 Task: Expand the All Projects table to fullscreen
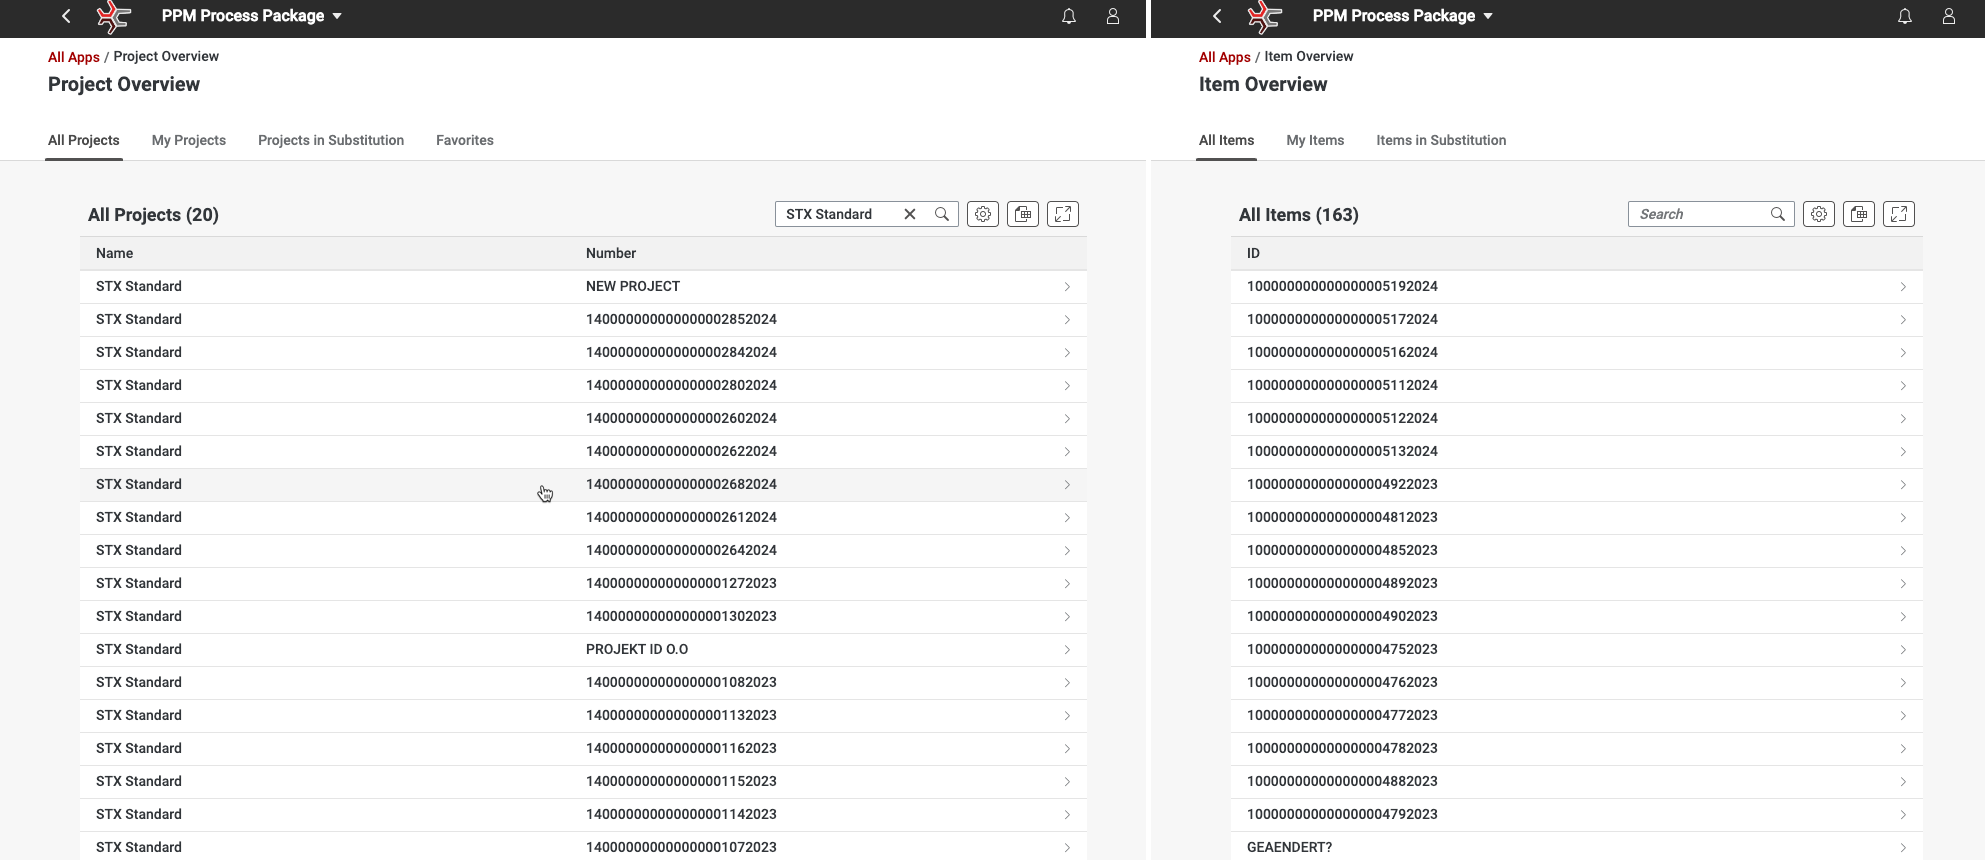point(1063,214)
